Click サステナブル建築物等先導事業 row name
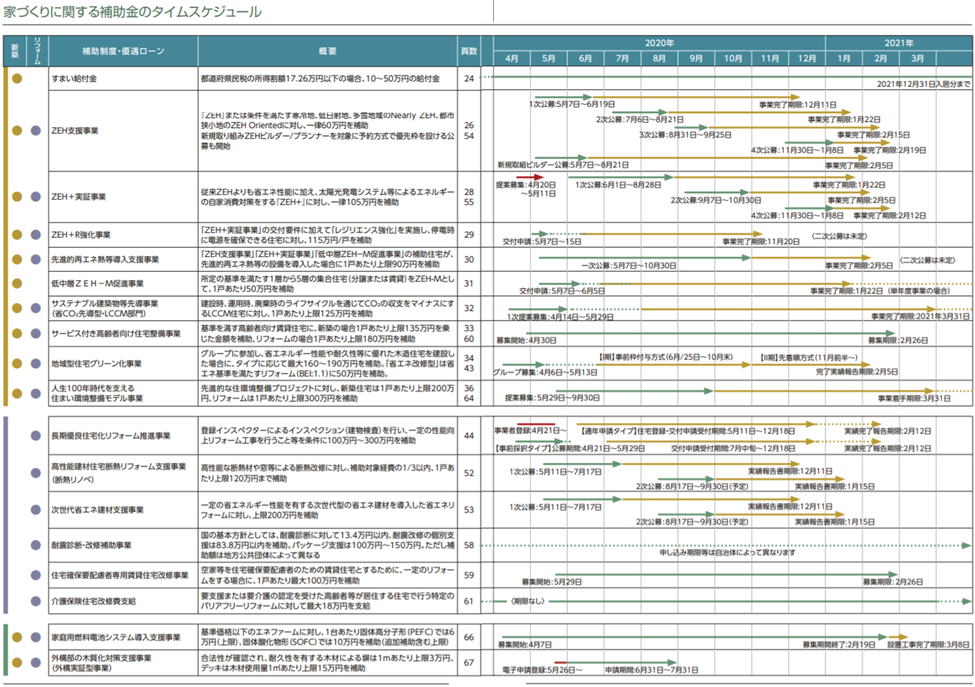The height and width of the screenshot is (687, 975). click(x=104, y=303)
